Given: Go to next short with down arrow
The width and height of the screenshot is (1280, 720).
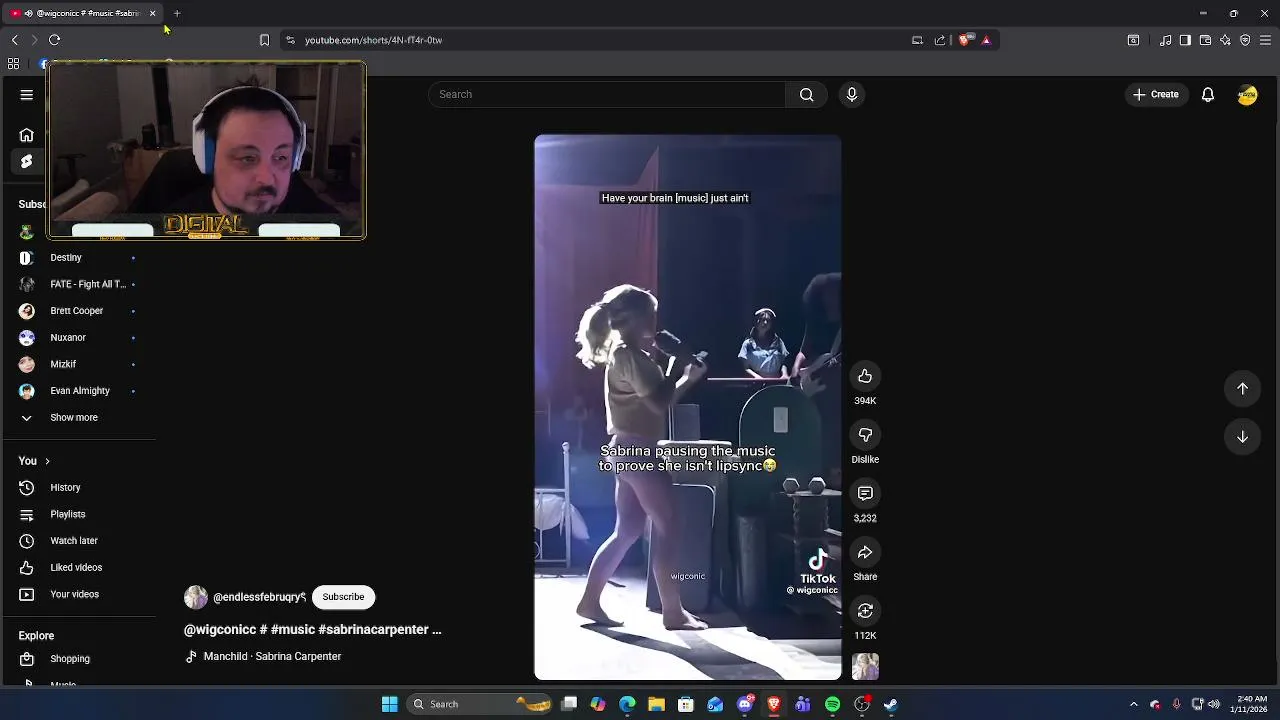Looking at the screenshot, I should pyautogui.click(x=1242, y=436).
